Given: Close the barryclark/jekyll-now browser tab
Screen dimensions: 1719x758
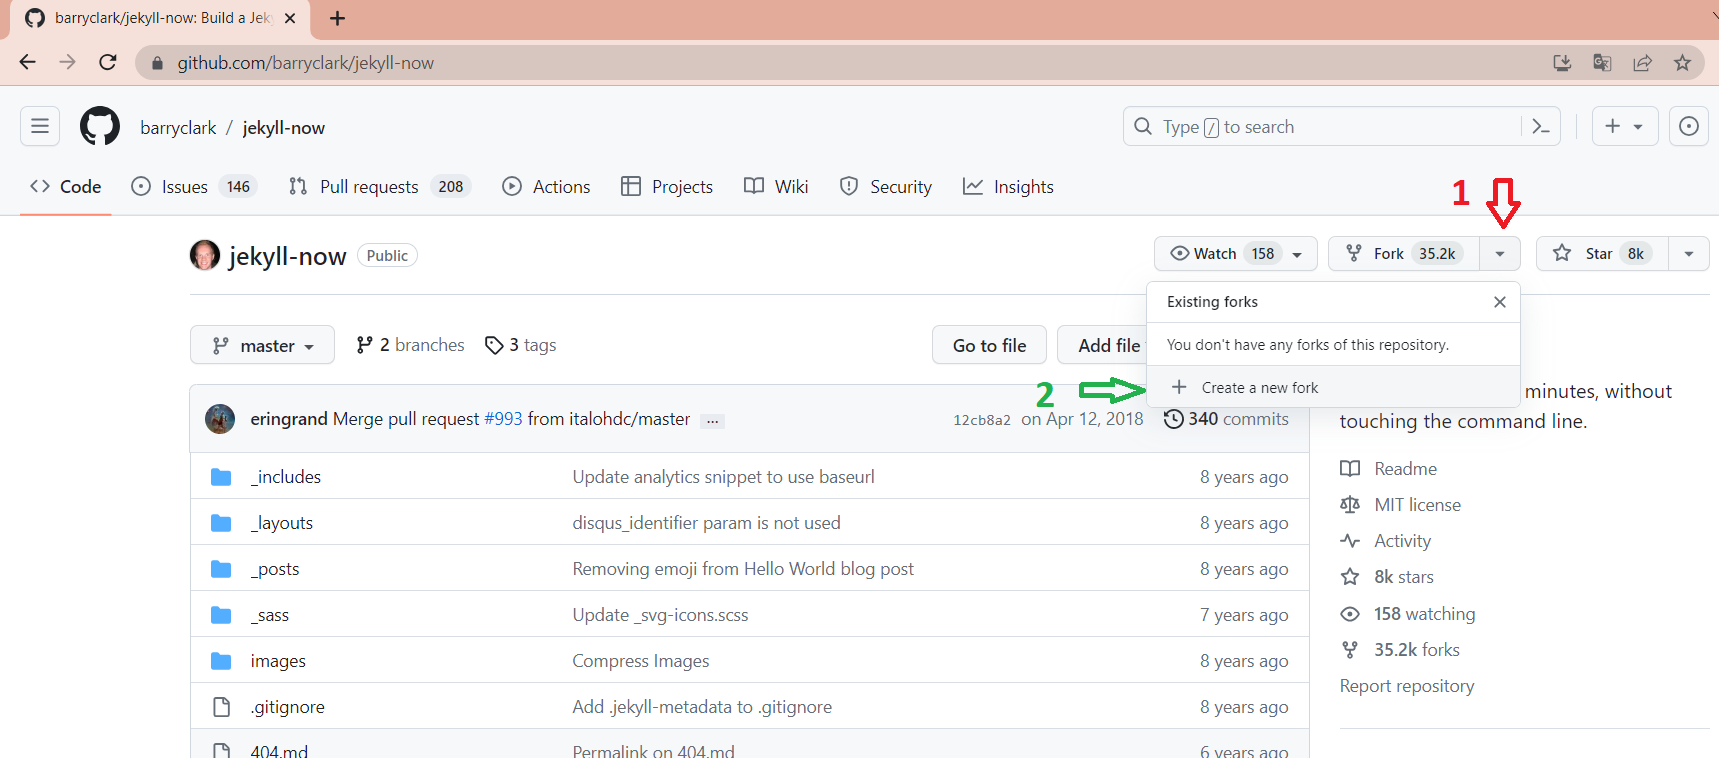Looking at the screenshot, I should tap(290, 18).
